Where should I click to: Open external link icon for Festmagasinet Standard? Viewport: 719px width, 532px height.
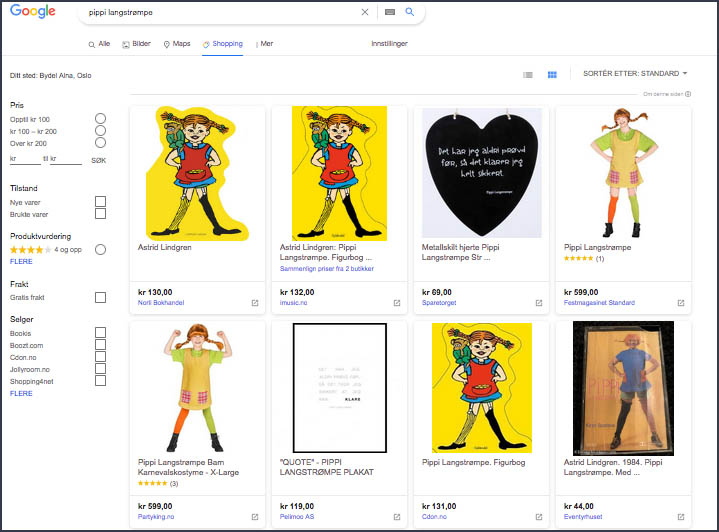tap(681, 303)
